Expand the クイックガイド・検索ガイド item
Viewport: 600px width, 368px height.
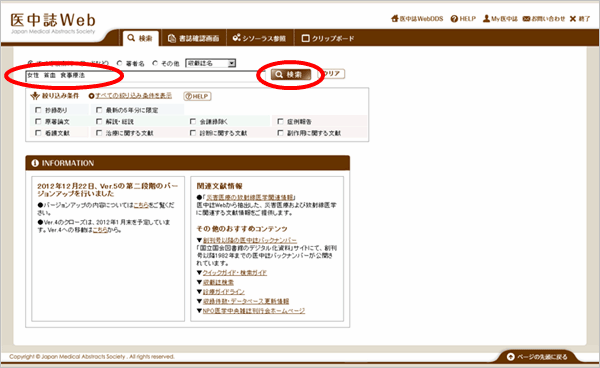235,273
